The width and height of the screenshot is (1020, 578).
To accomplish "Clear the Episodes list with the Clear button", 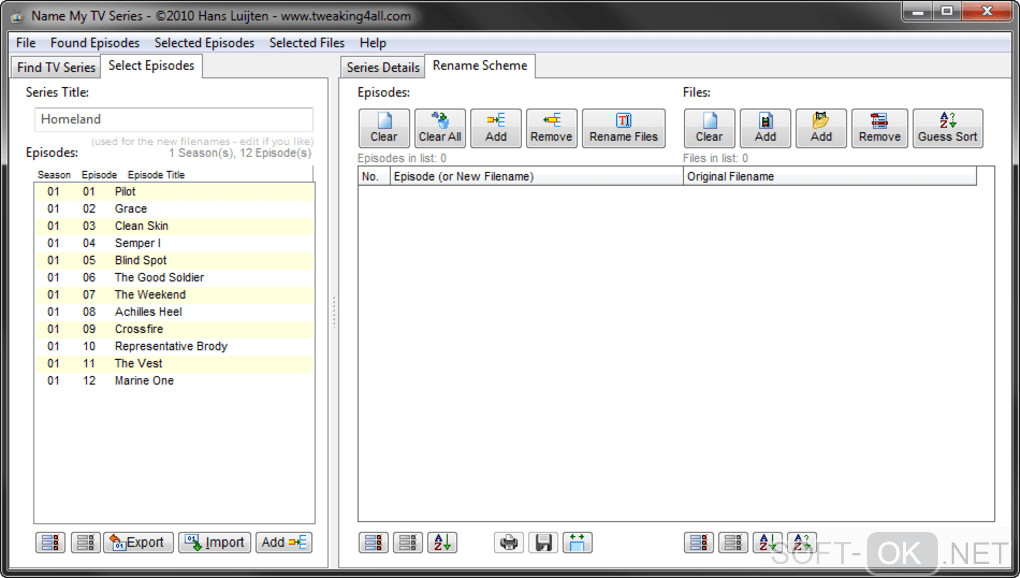I will (x=384, y=128).
